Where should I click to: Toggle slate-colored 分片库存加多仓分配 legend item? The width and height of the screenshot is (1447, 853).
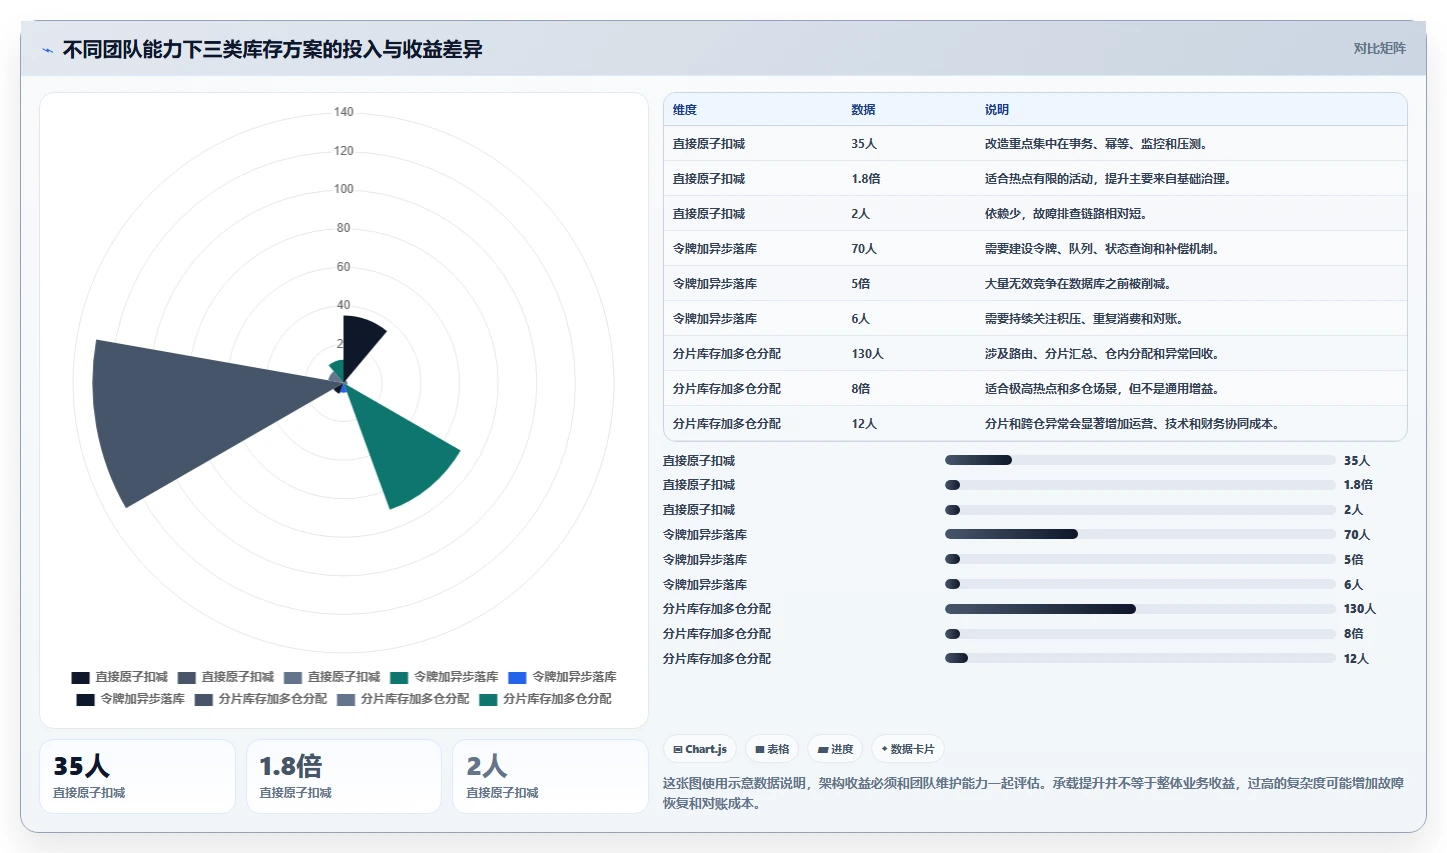point(261,699)
